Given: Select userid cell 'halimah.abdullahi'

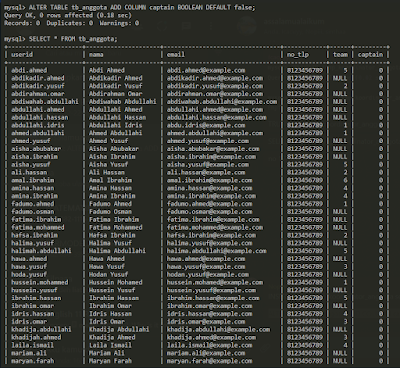Looking at the screenshot, I should [x=41, y=251].
